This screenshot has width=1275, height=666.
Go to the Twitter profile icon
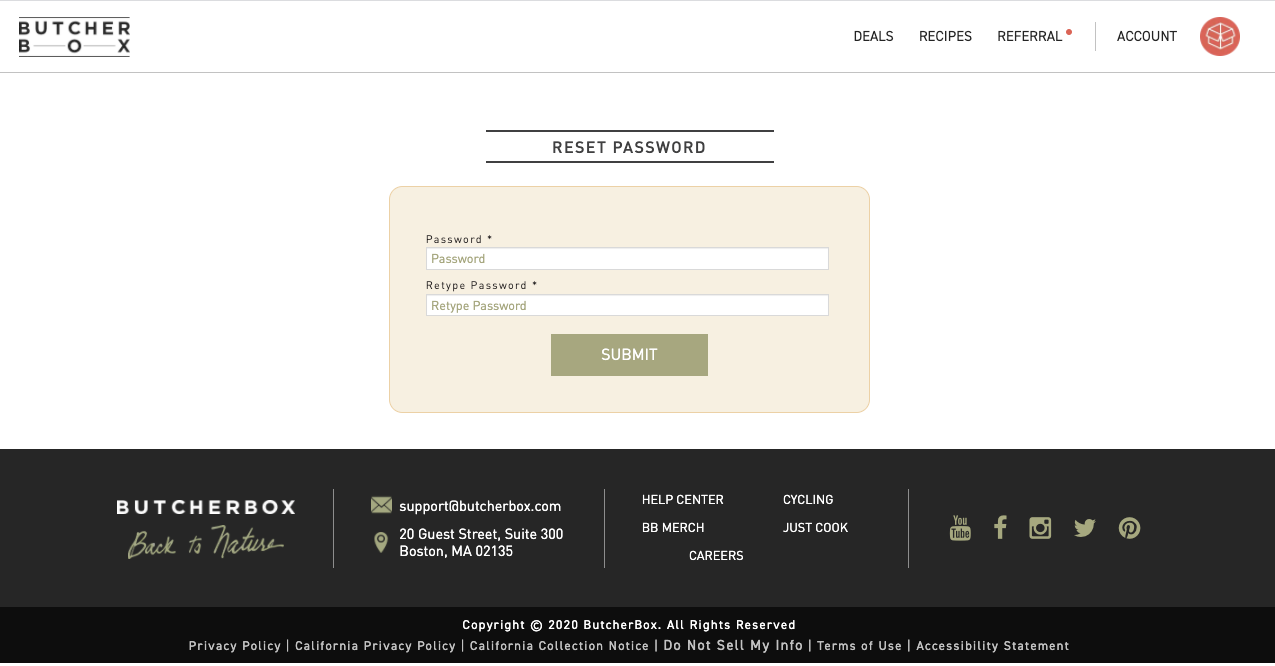[x=1085, y=528]
